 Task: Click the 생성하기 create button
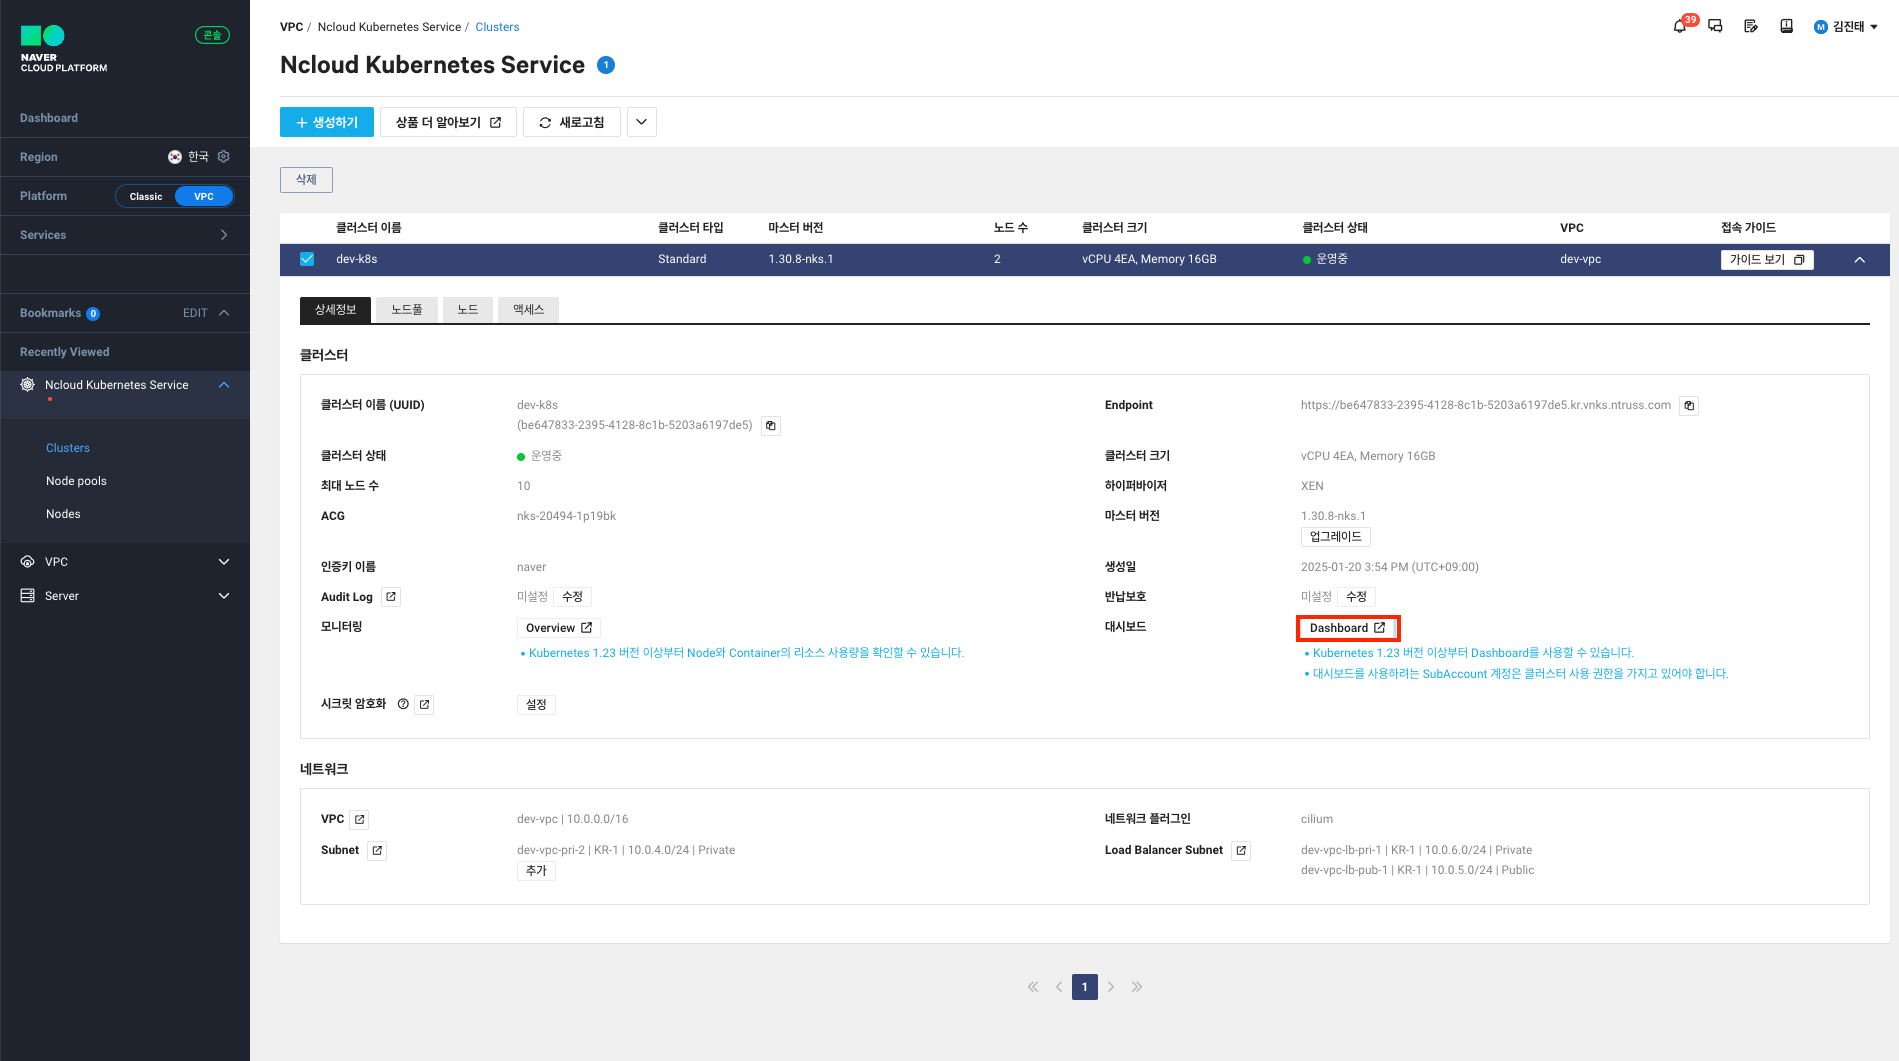pyautogui.click(x=327, y=122)
